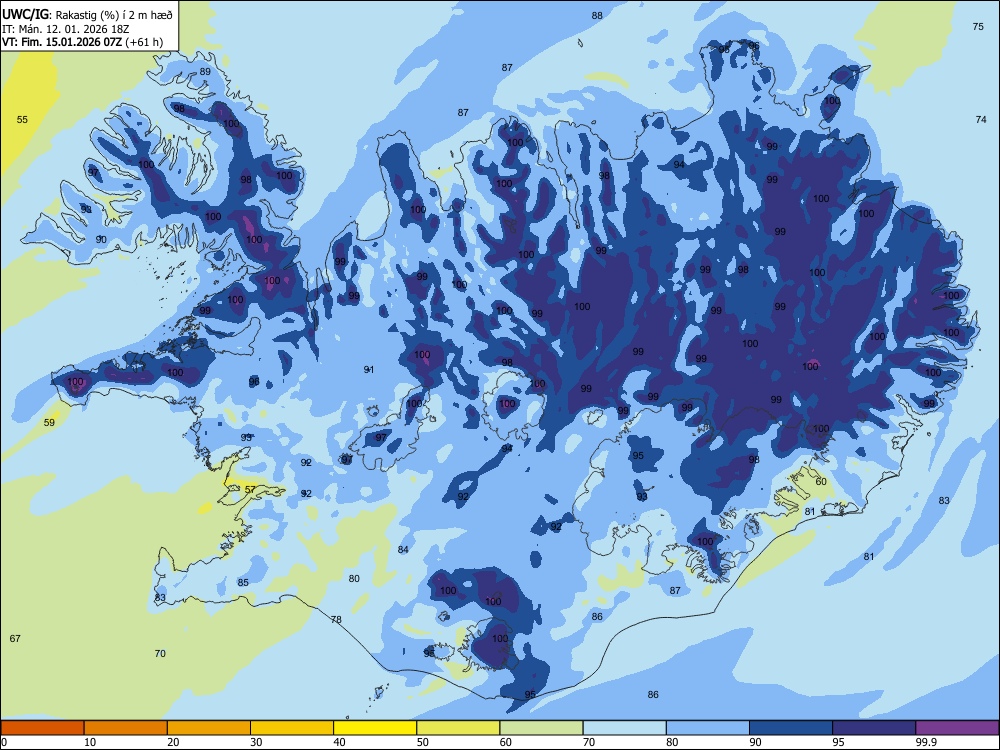The width and height of the screenshot is (1000, 750).
Task: Click the medium blue 80–90 legend swatch
Action: [708, 728]
